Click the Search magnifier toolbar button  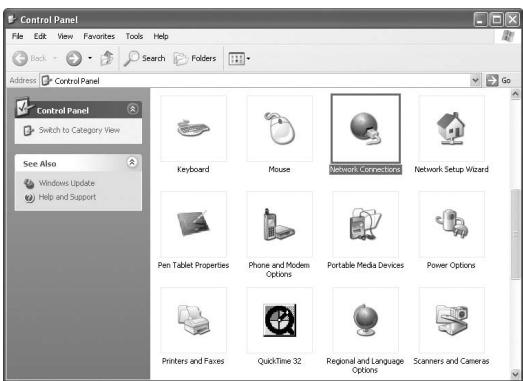pyautogui.click(x=144, y=58)
